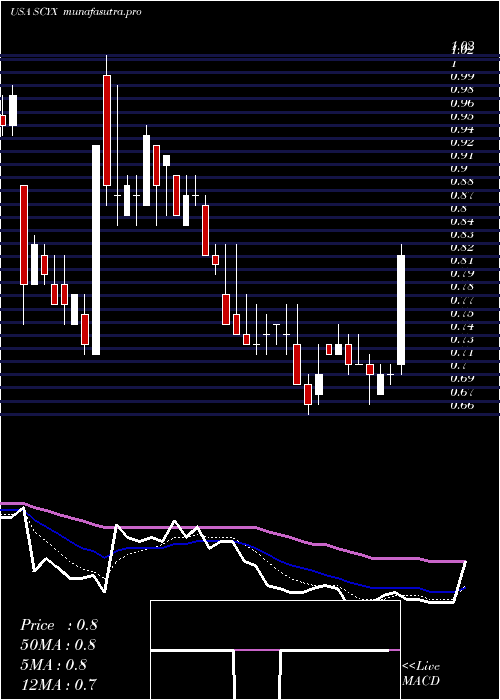Click the 'USA SCYX munafasutra.pro' chart title

(75, 12)
